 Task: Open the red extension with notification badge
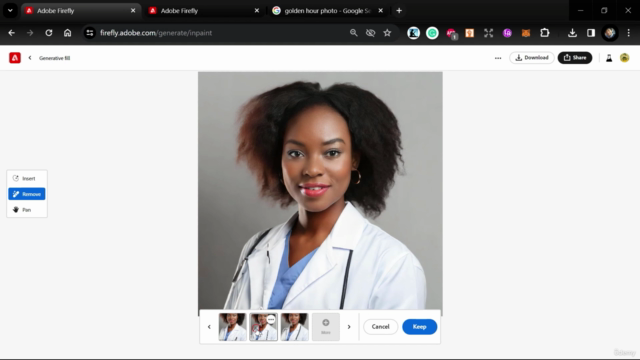click(451, 33)
